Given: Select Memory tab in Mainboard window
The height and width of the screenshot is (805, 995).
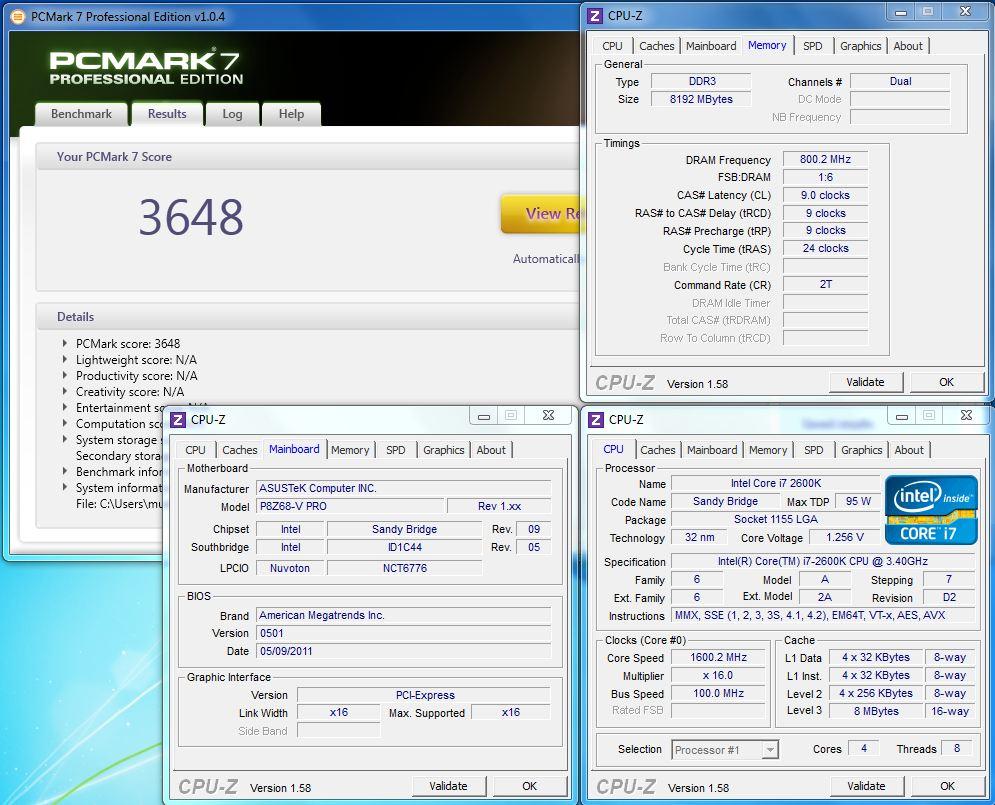Looking at the screenshot, I should click(350, 450).
